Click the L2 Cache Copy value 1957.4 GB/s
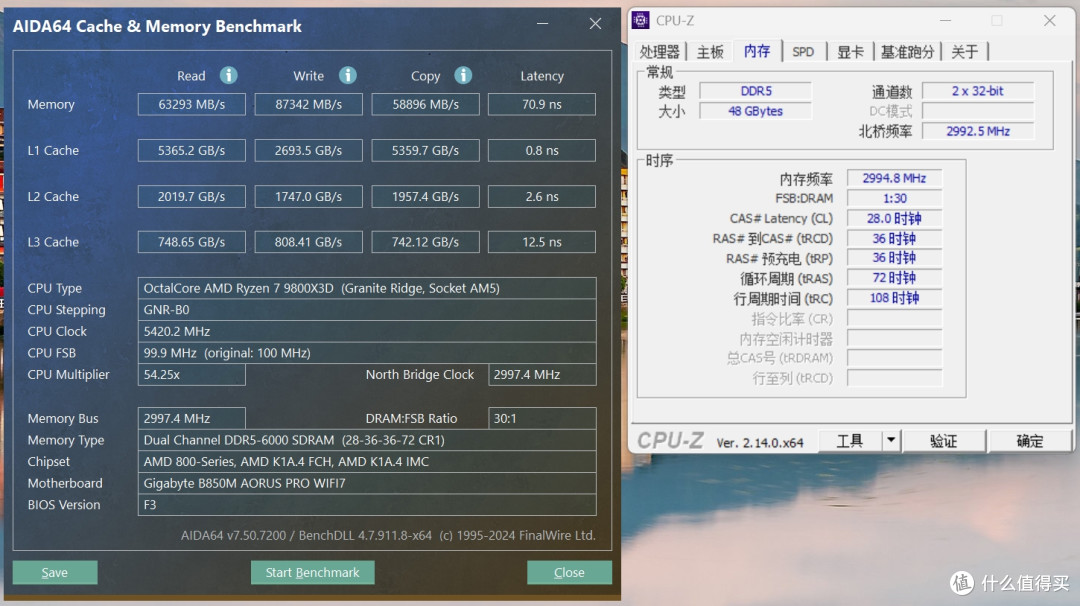 pos(426,196)
